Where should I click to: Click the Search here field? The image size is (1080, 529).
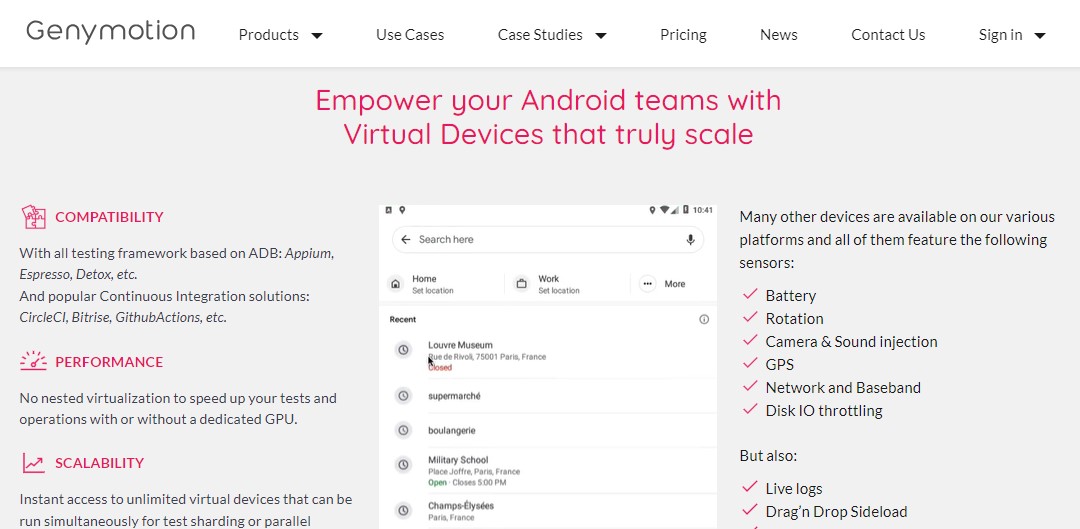548,240
